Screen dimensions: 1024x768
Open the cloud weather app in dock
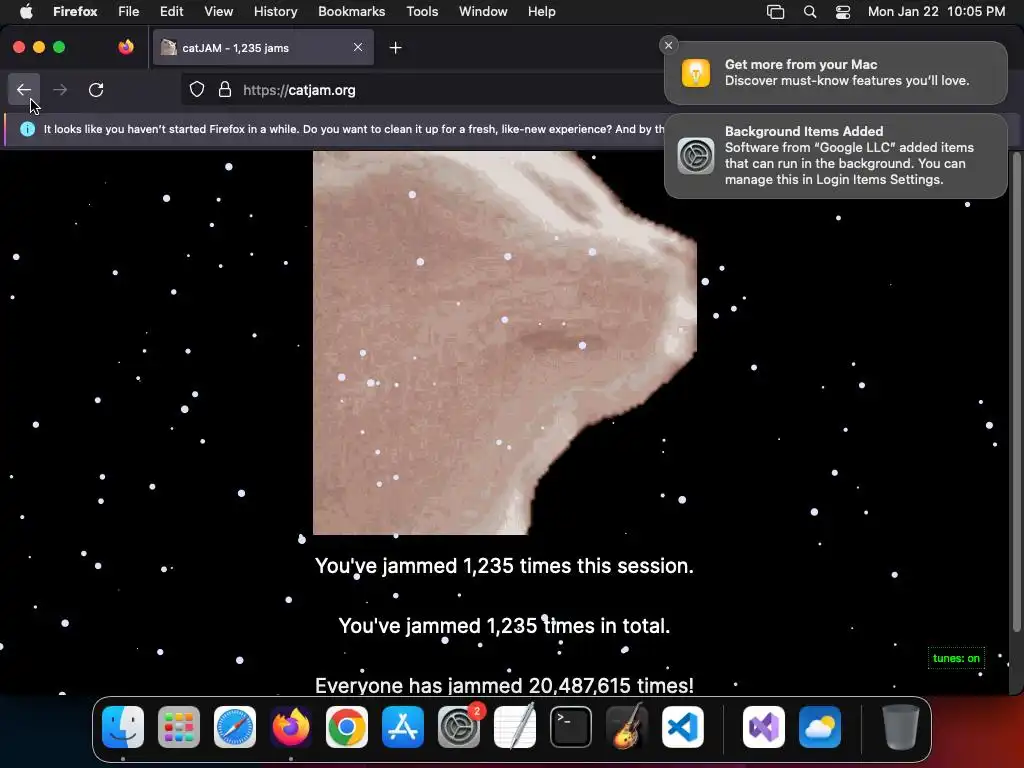(820, 727)
